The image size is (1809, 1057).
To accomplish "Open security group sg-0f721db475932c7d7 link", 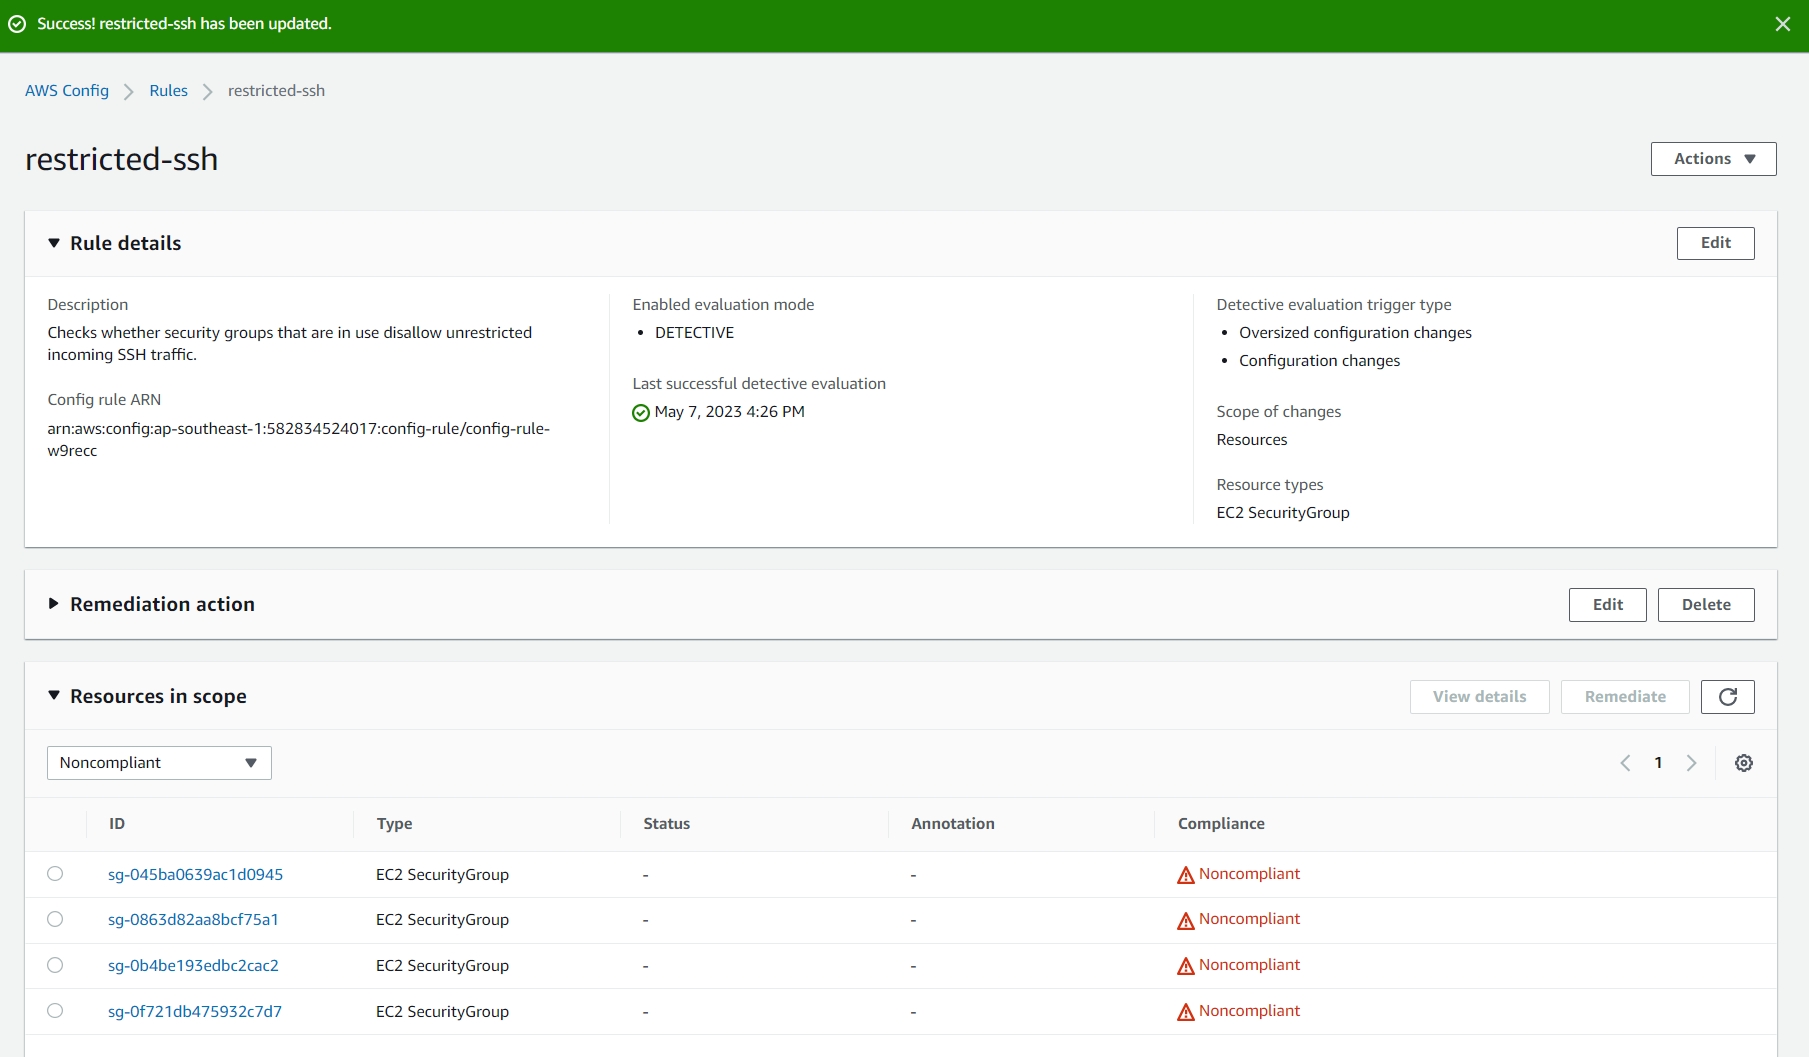I will point(195,1011).
